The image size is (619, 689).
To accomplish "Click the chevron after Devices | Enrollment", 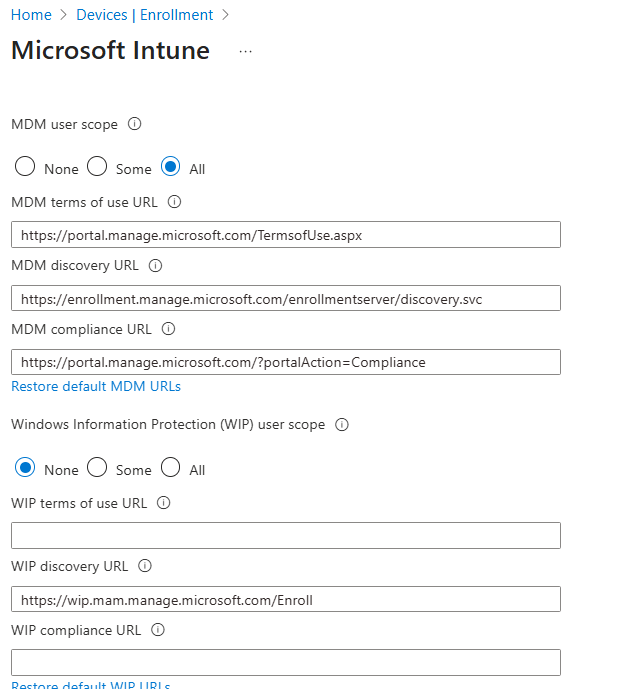I will [x=225, y=15].
